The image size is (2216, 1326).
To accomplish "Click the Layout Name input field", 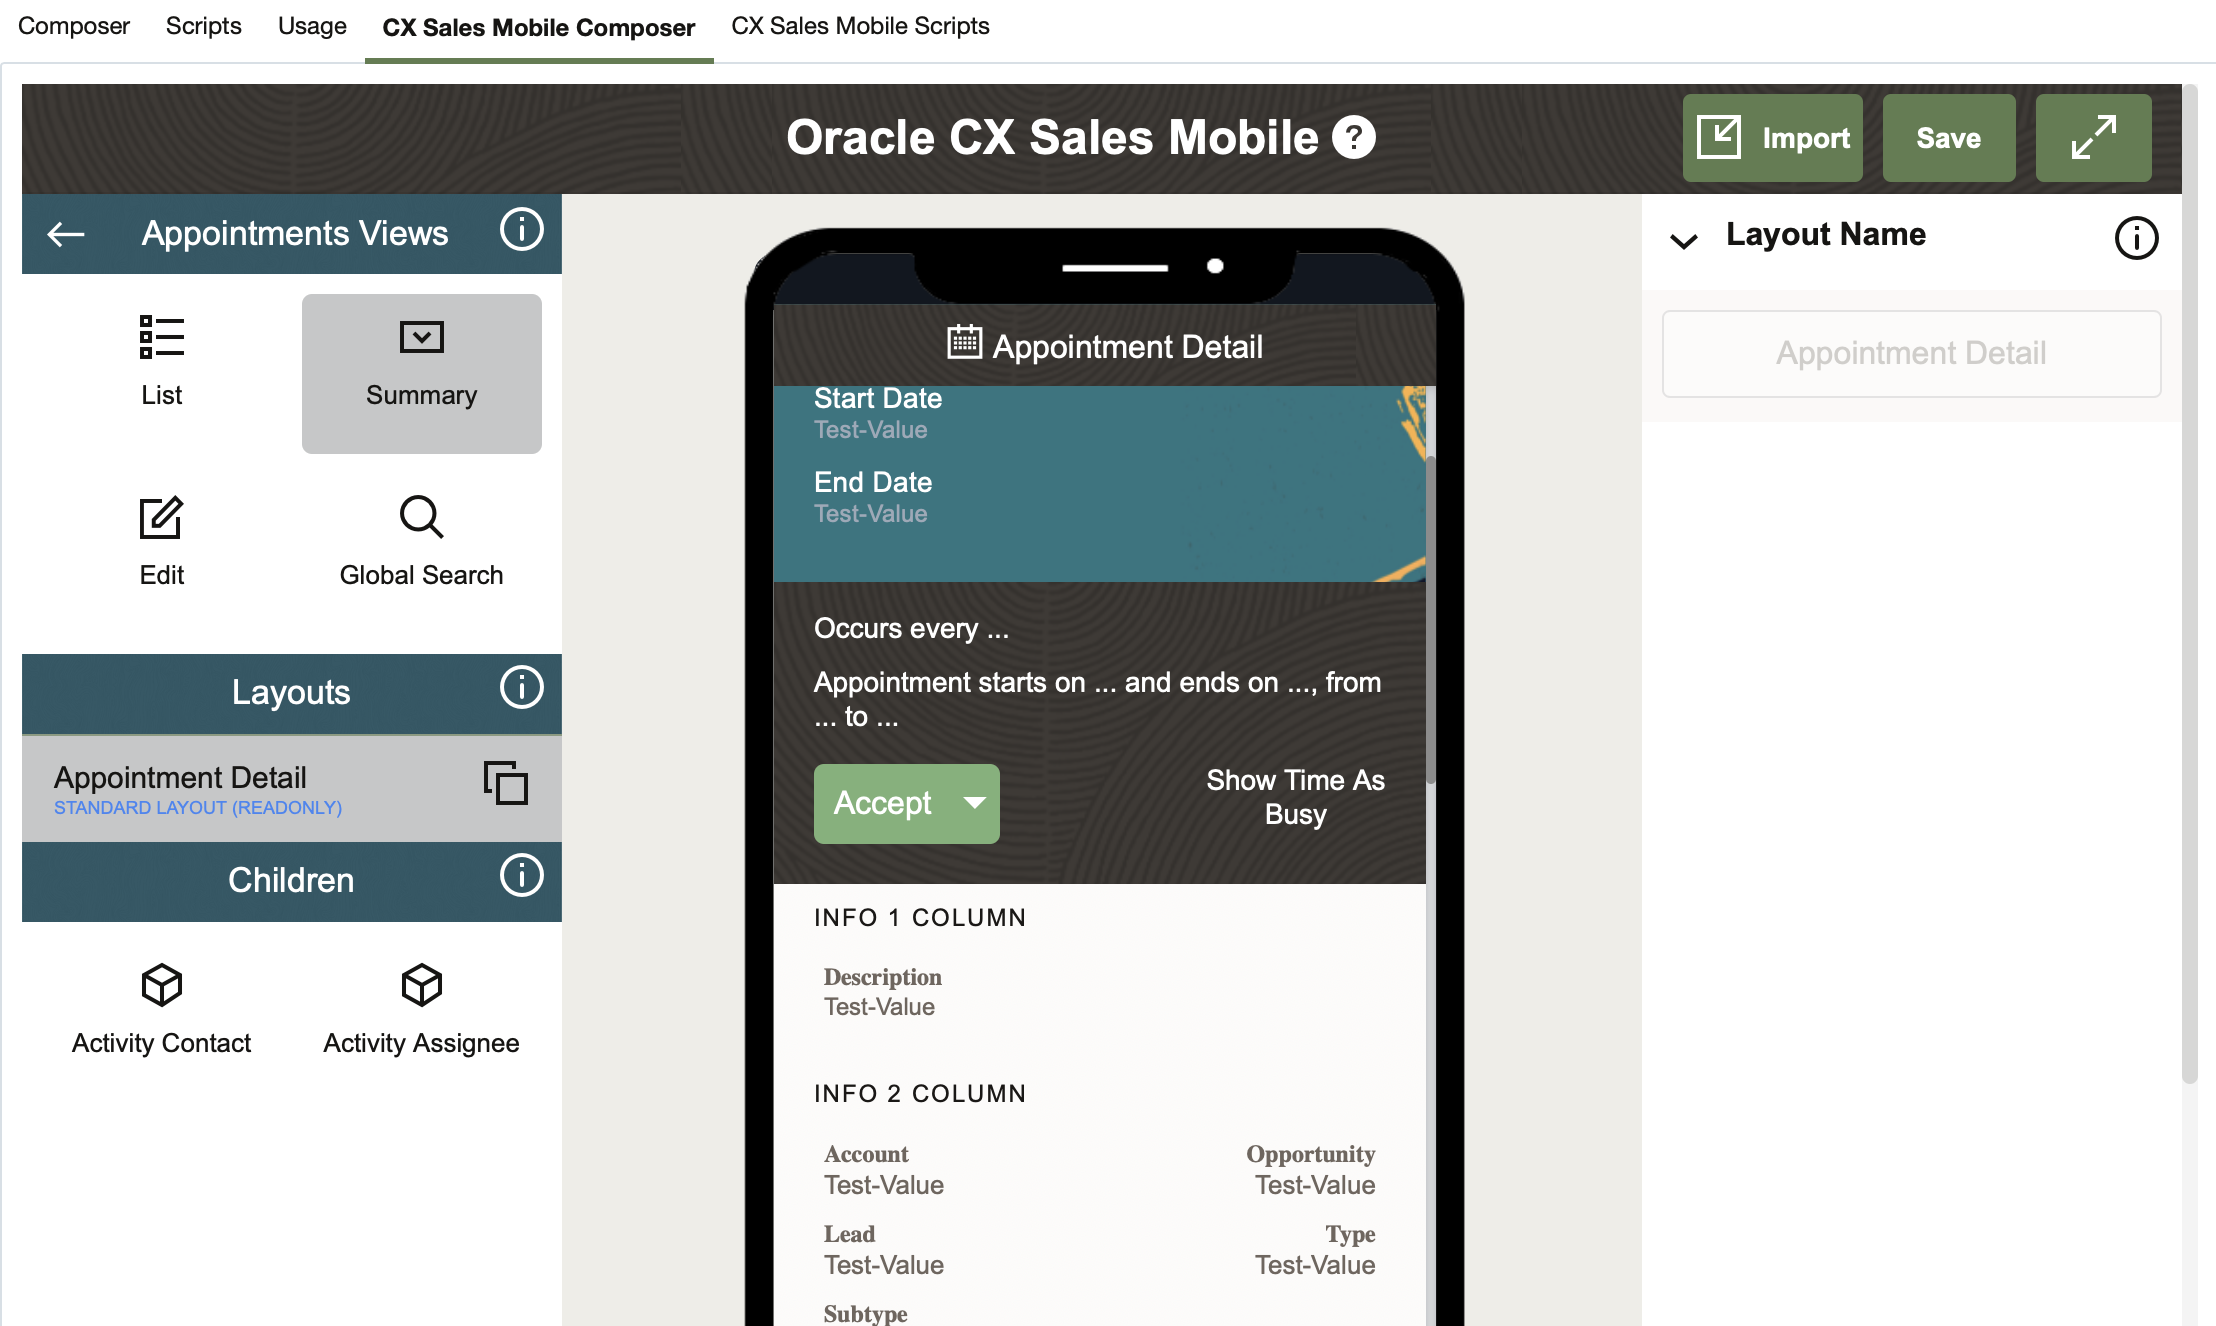I will (x=1910, y=353).
